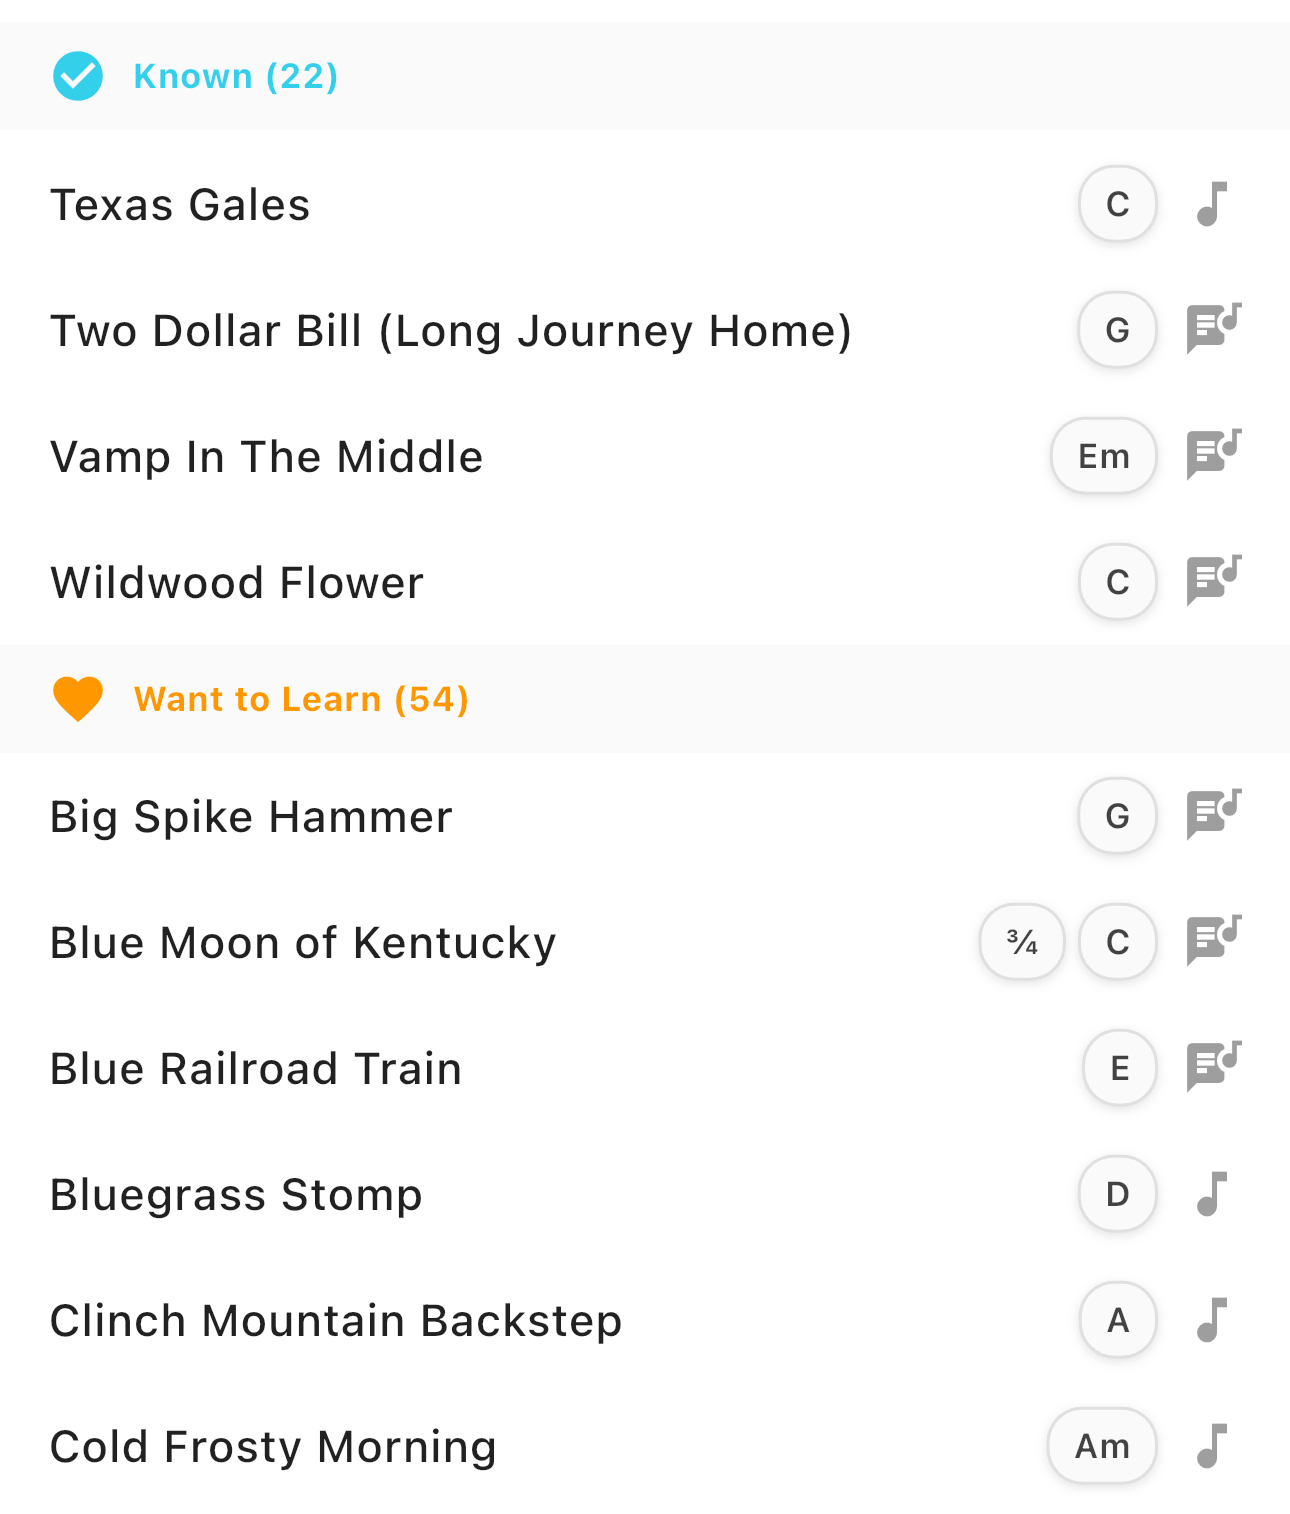1290x1514 pixels.
Task: Click the blue Known checkmark icon
Action: (78, 76)
